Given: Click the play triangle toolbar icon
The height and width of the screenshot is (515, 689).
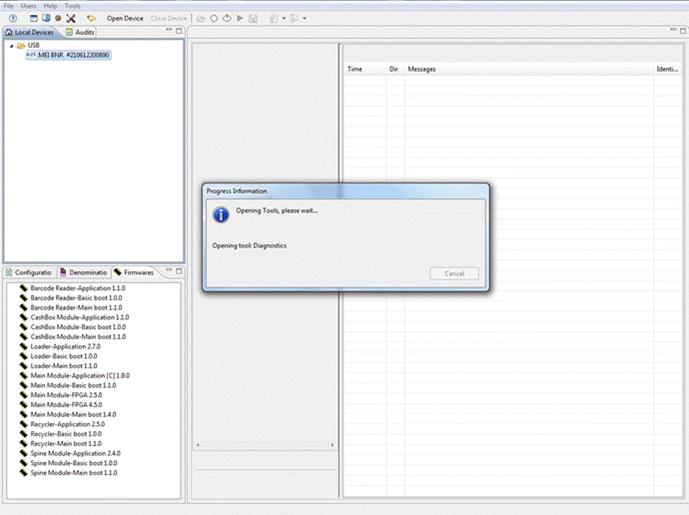Looking at the screenshot, I should (x=240, y=18).
